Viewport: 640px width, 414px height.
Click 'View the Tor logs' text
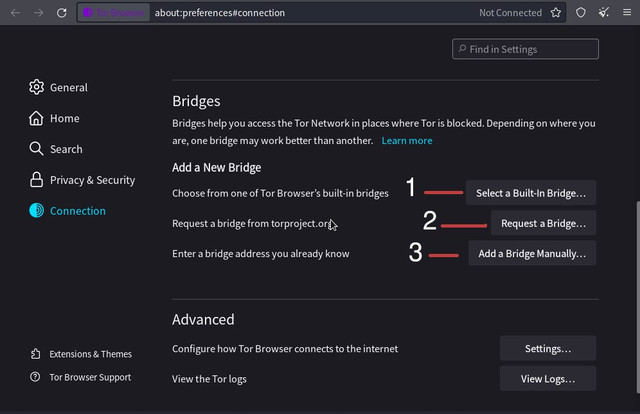(209, 379)
